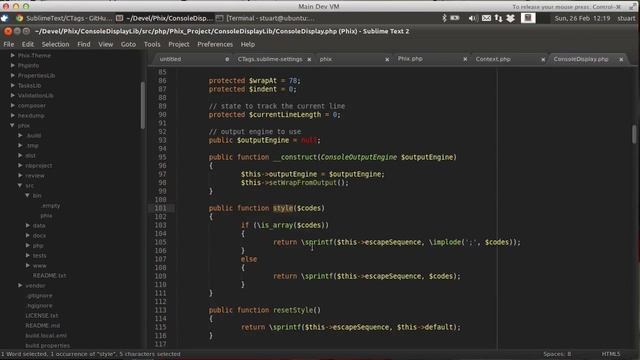Image resolution: width=640 pixels, height=360 pixels.
Task: Close the CTags.sublime-settings tab
Action: (x=309, y=59)
